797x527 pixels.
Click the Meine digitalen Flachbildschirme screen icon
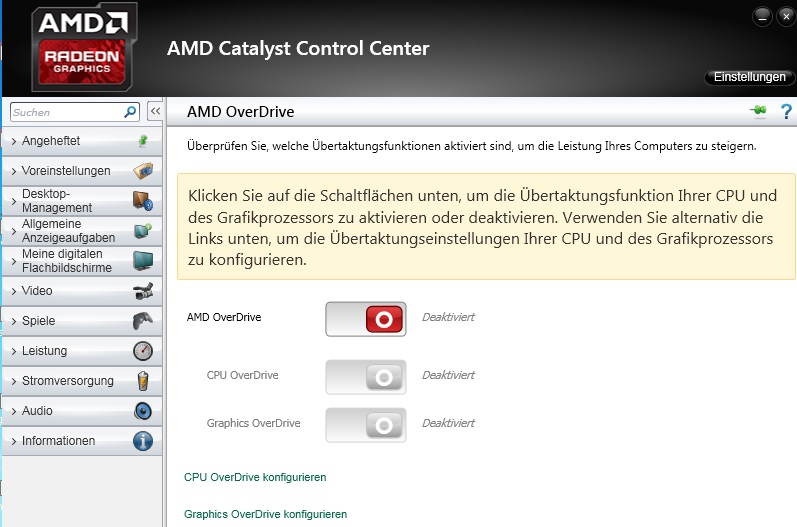pos(143,261)
